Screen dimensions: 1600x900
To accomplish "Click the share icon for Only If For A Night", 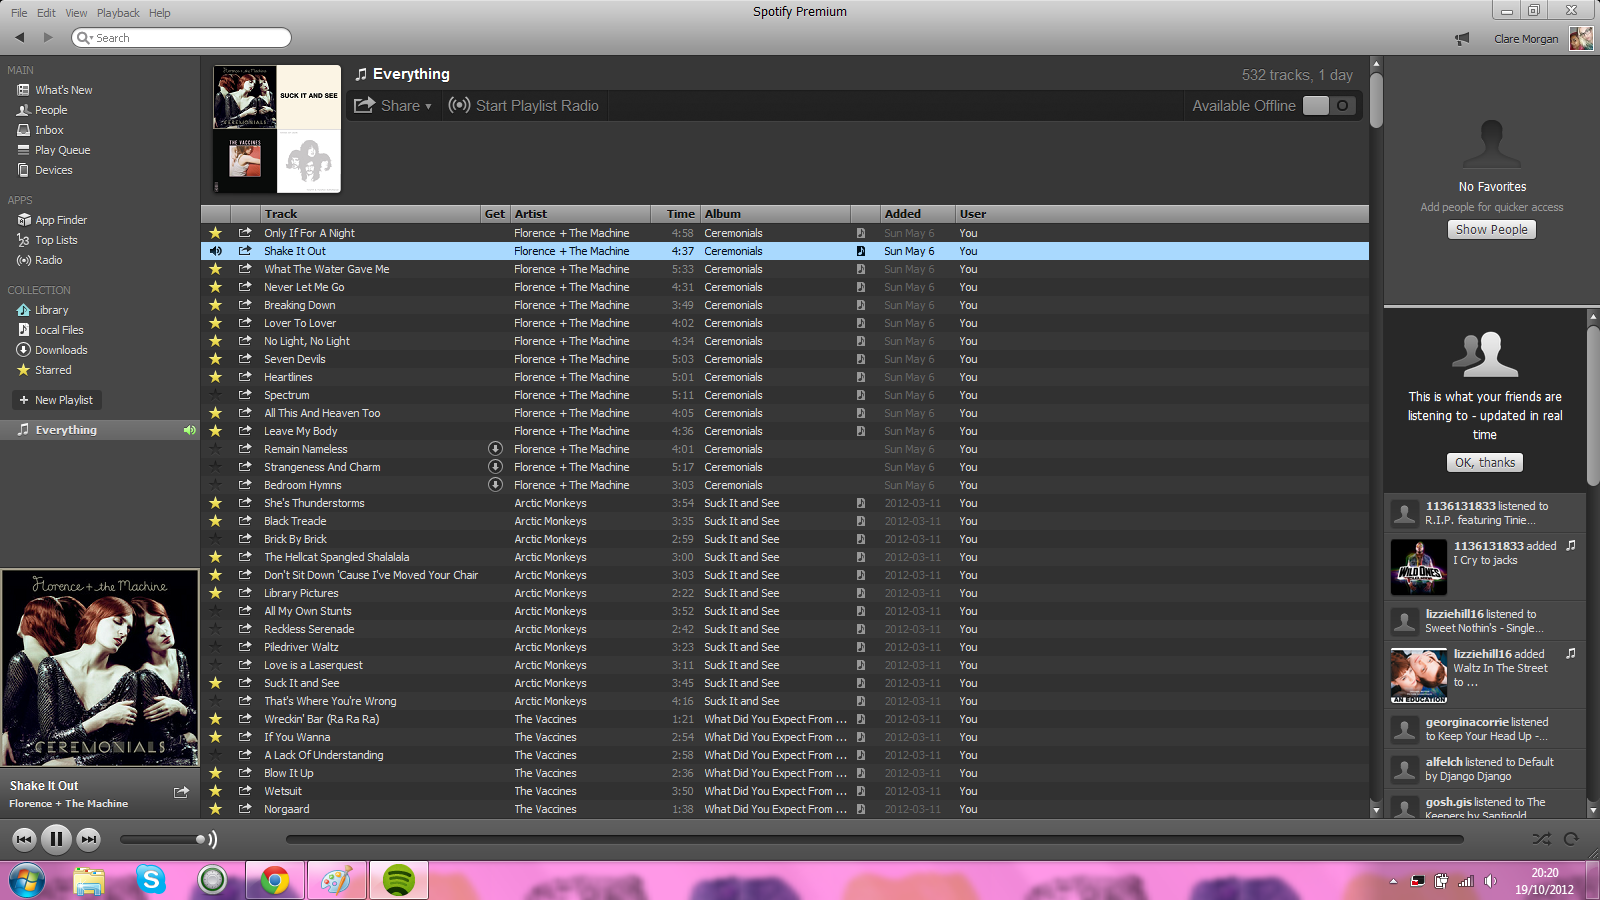I will (x=245, y=233).
